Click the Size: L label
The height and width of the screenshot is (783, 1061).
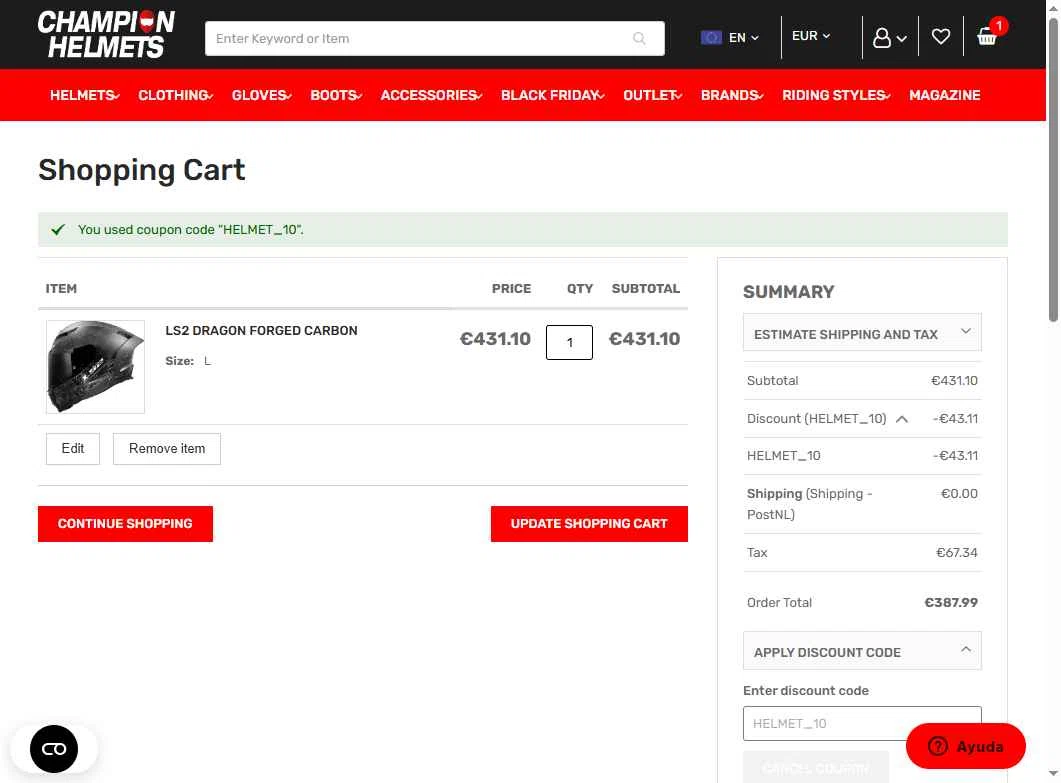[x=188, y=361]
